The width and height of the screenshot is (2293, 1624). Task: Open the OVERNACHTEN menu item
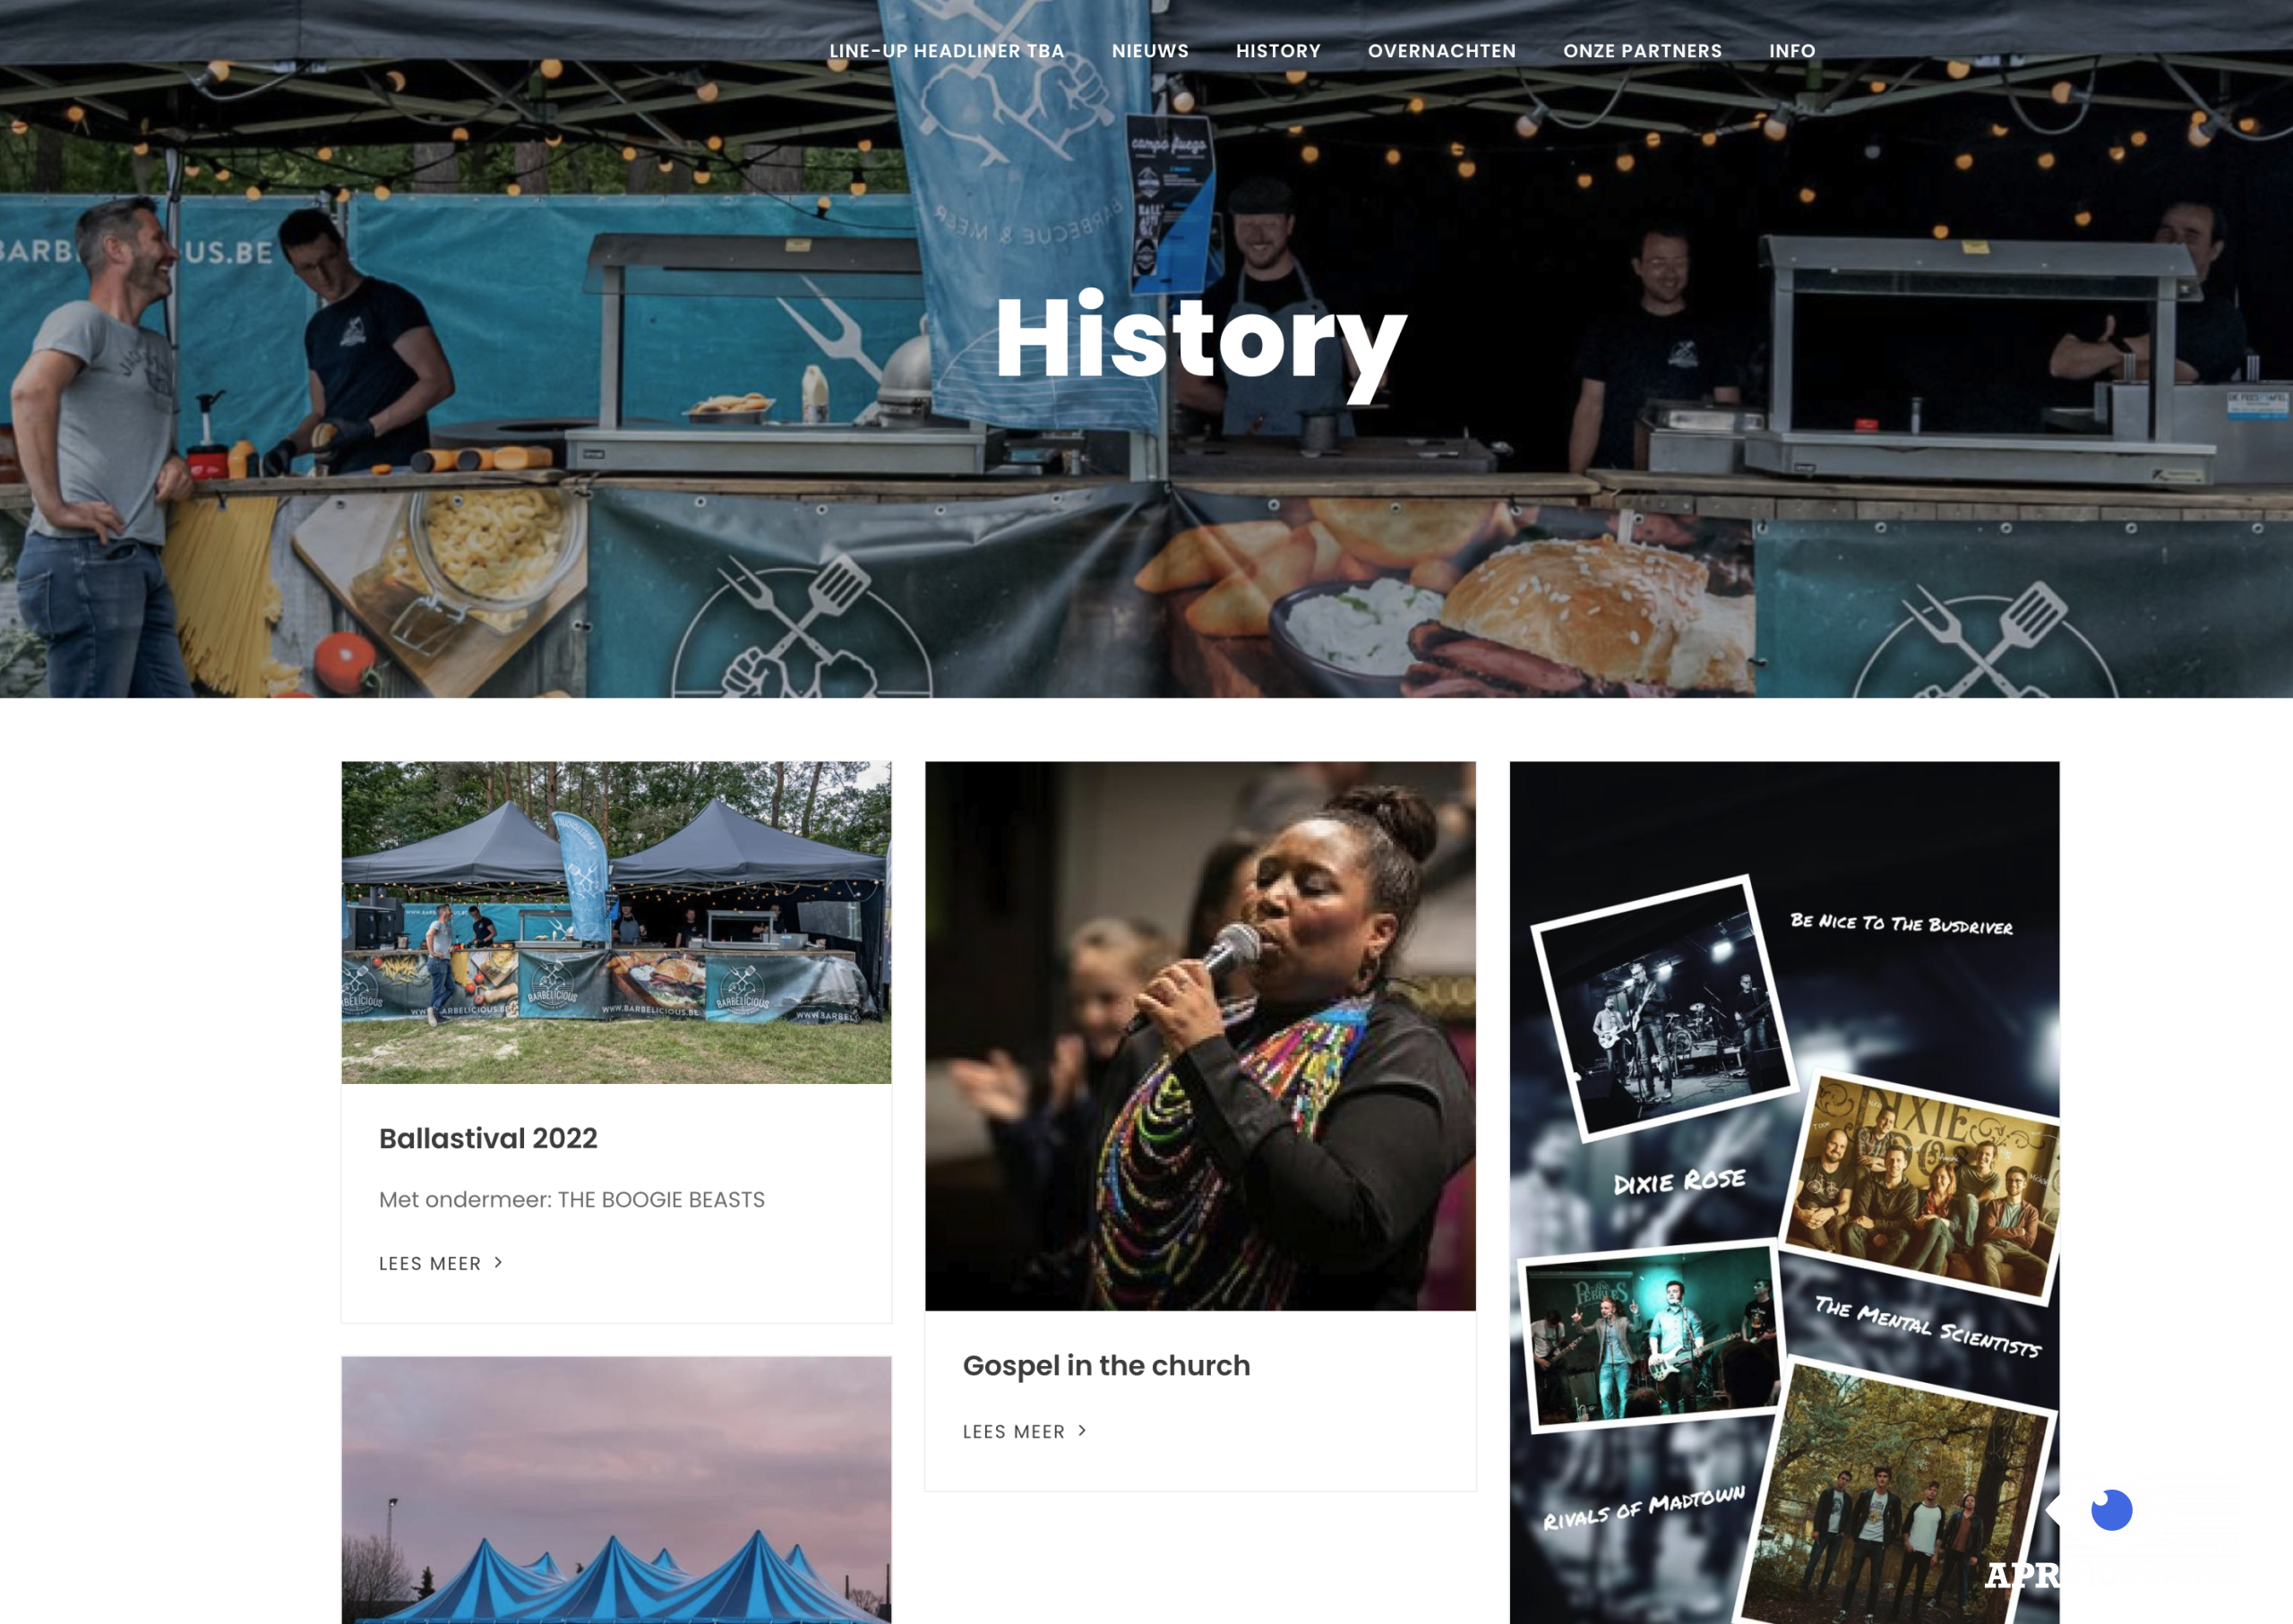point(1441,51)
